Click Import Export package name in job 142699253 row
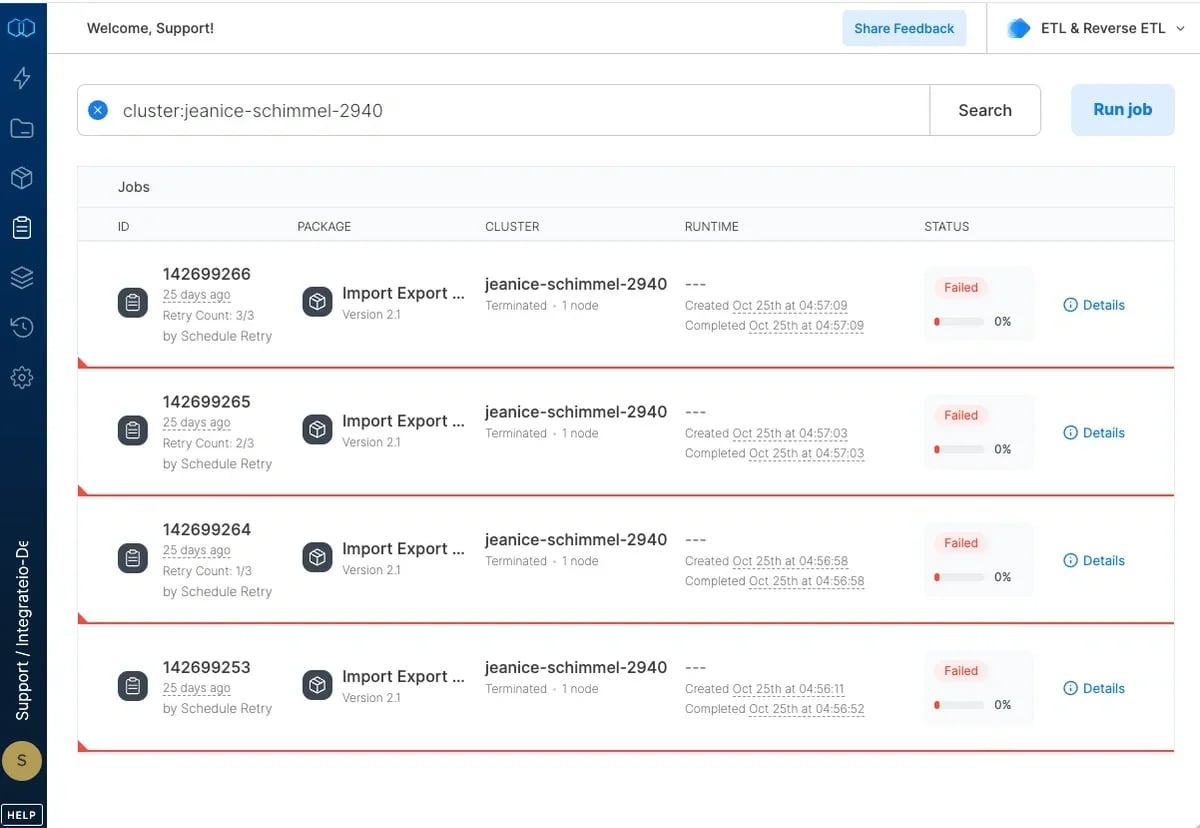The height and width of the screenshot is (828, 1200). click(403, 676)
